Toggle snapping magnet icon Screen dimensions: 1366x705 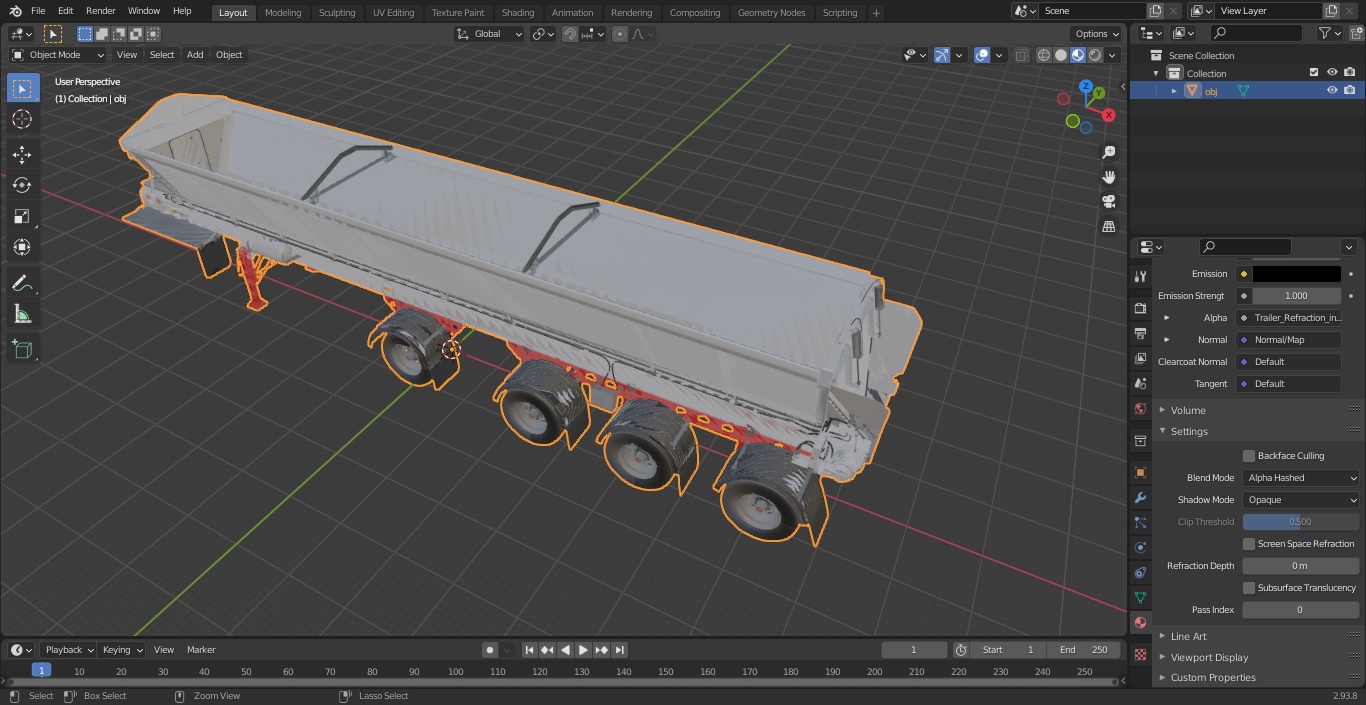pos(570,34)
